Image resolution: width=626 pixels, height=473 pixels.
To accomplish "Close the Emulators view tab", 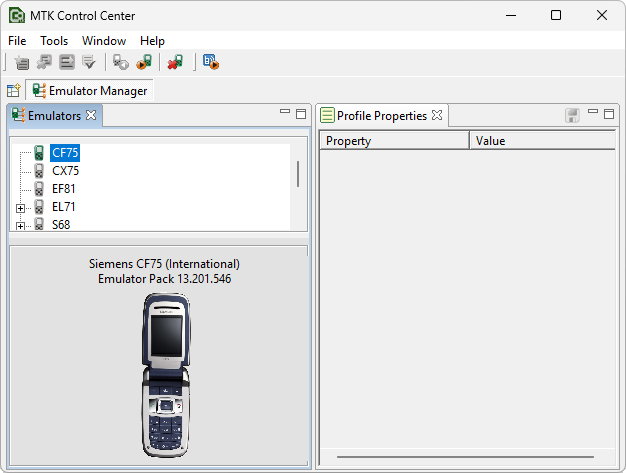I will 91,115.
